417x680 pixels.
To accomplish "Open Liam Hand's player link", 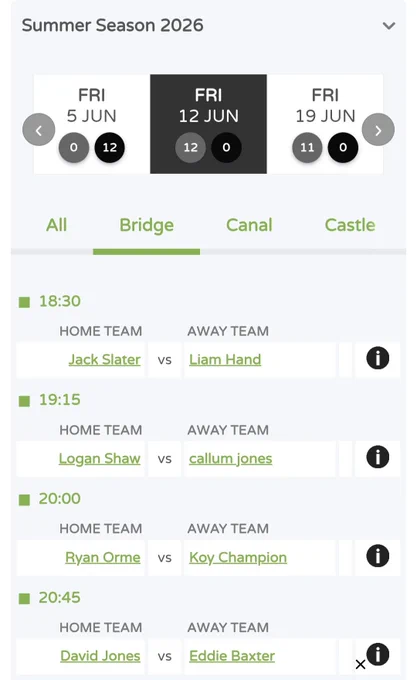I will (225, 360).
